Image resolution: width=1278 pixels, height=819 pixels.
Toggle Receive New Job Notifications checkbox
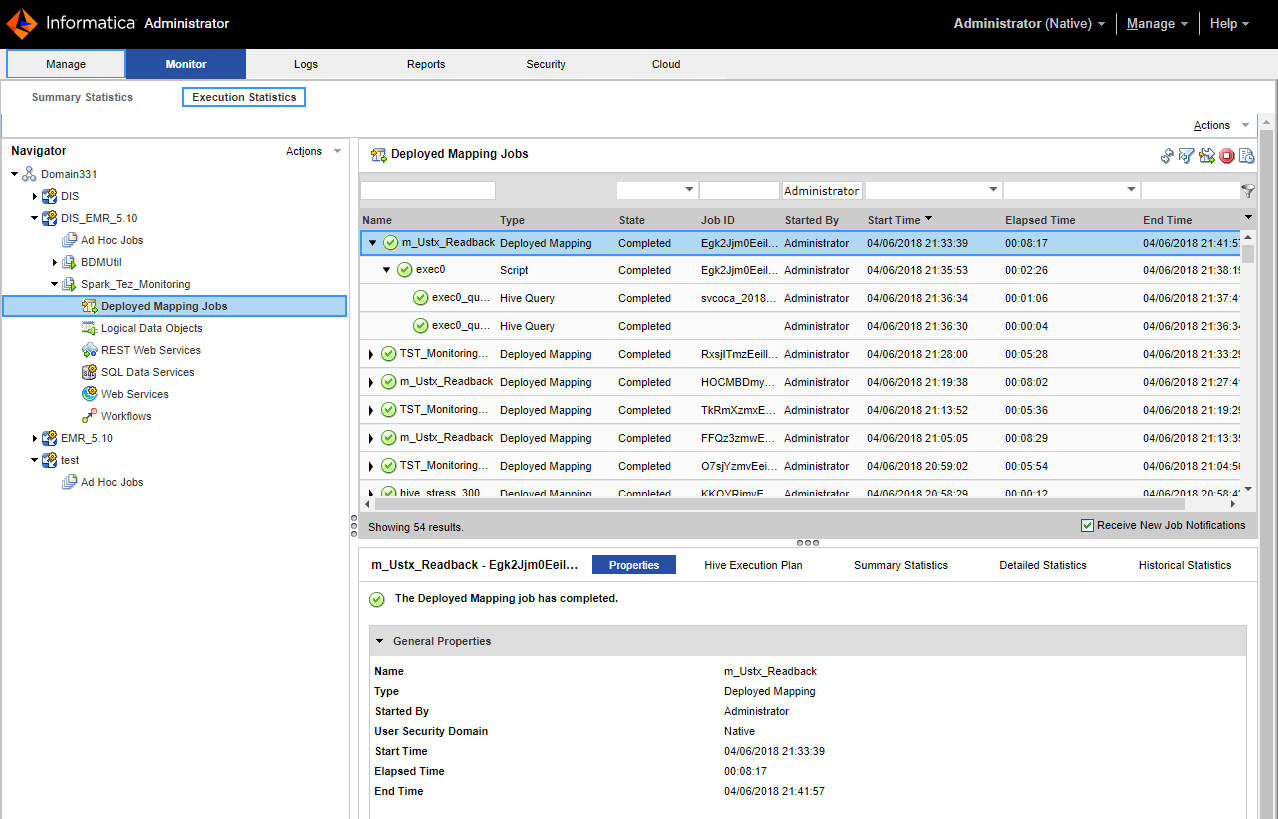[x=1088, y=526]
